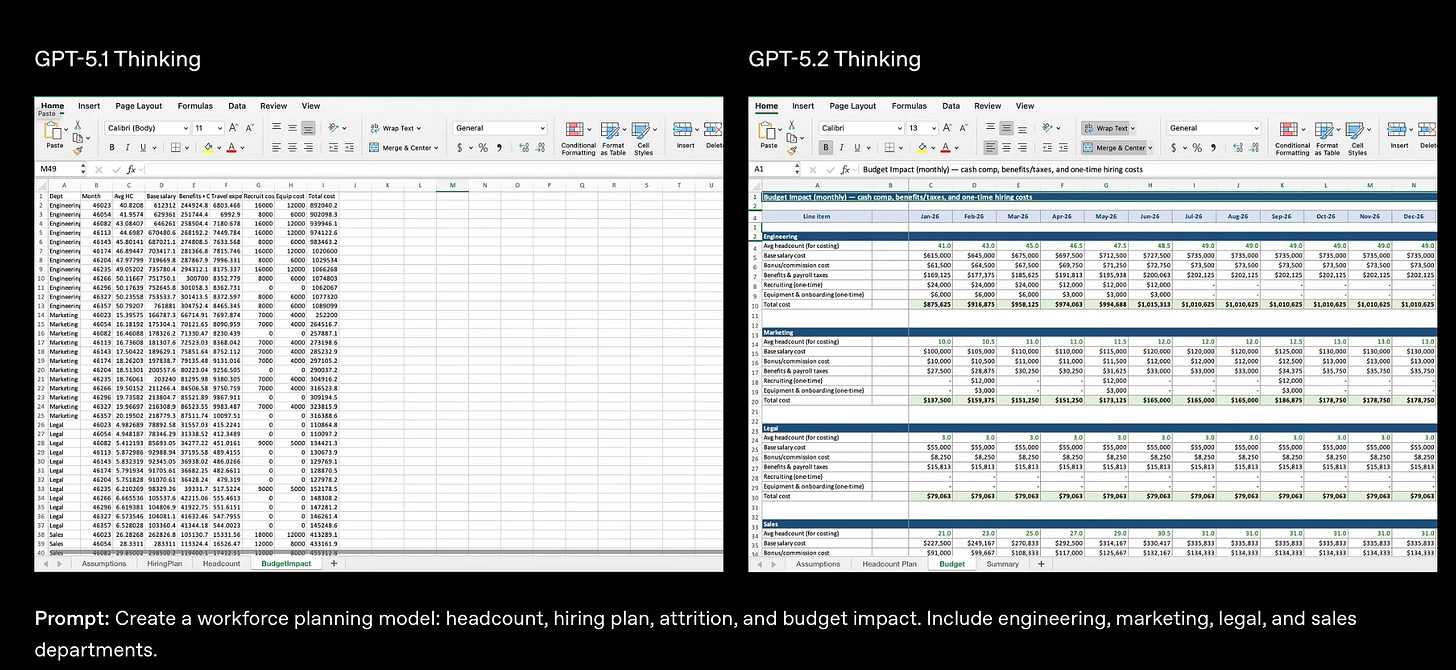Toggle center horizontal alignment in left Excel window
This screenshot has height=670, width=1456.
(292, 148)
